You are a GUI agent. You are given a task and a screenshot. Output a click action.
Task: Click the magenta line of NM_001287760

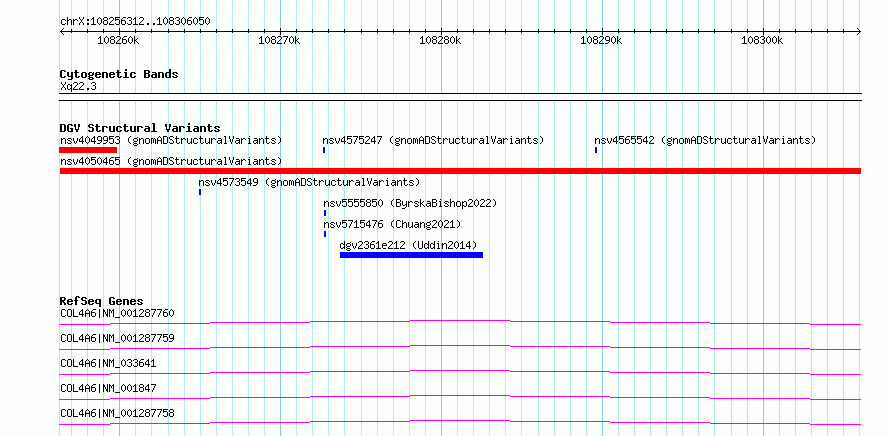pos(460,321)
